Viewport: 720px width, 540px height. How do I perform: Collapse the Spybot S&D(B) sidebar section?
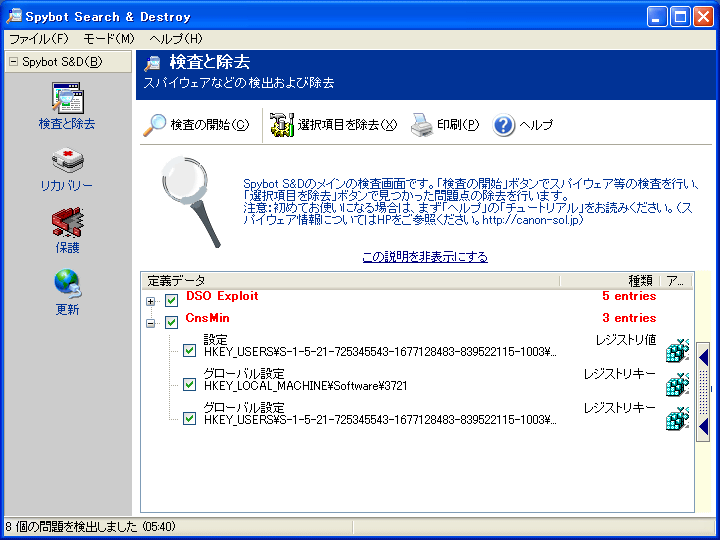(13, 62)
